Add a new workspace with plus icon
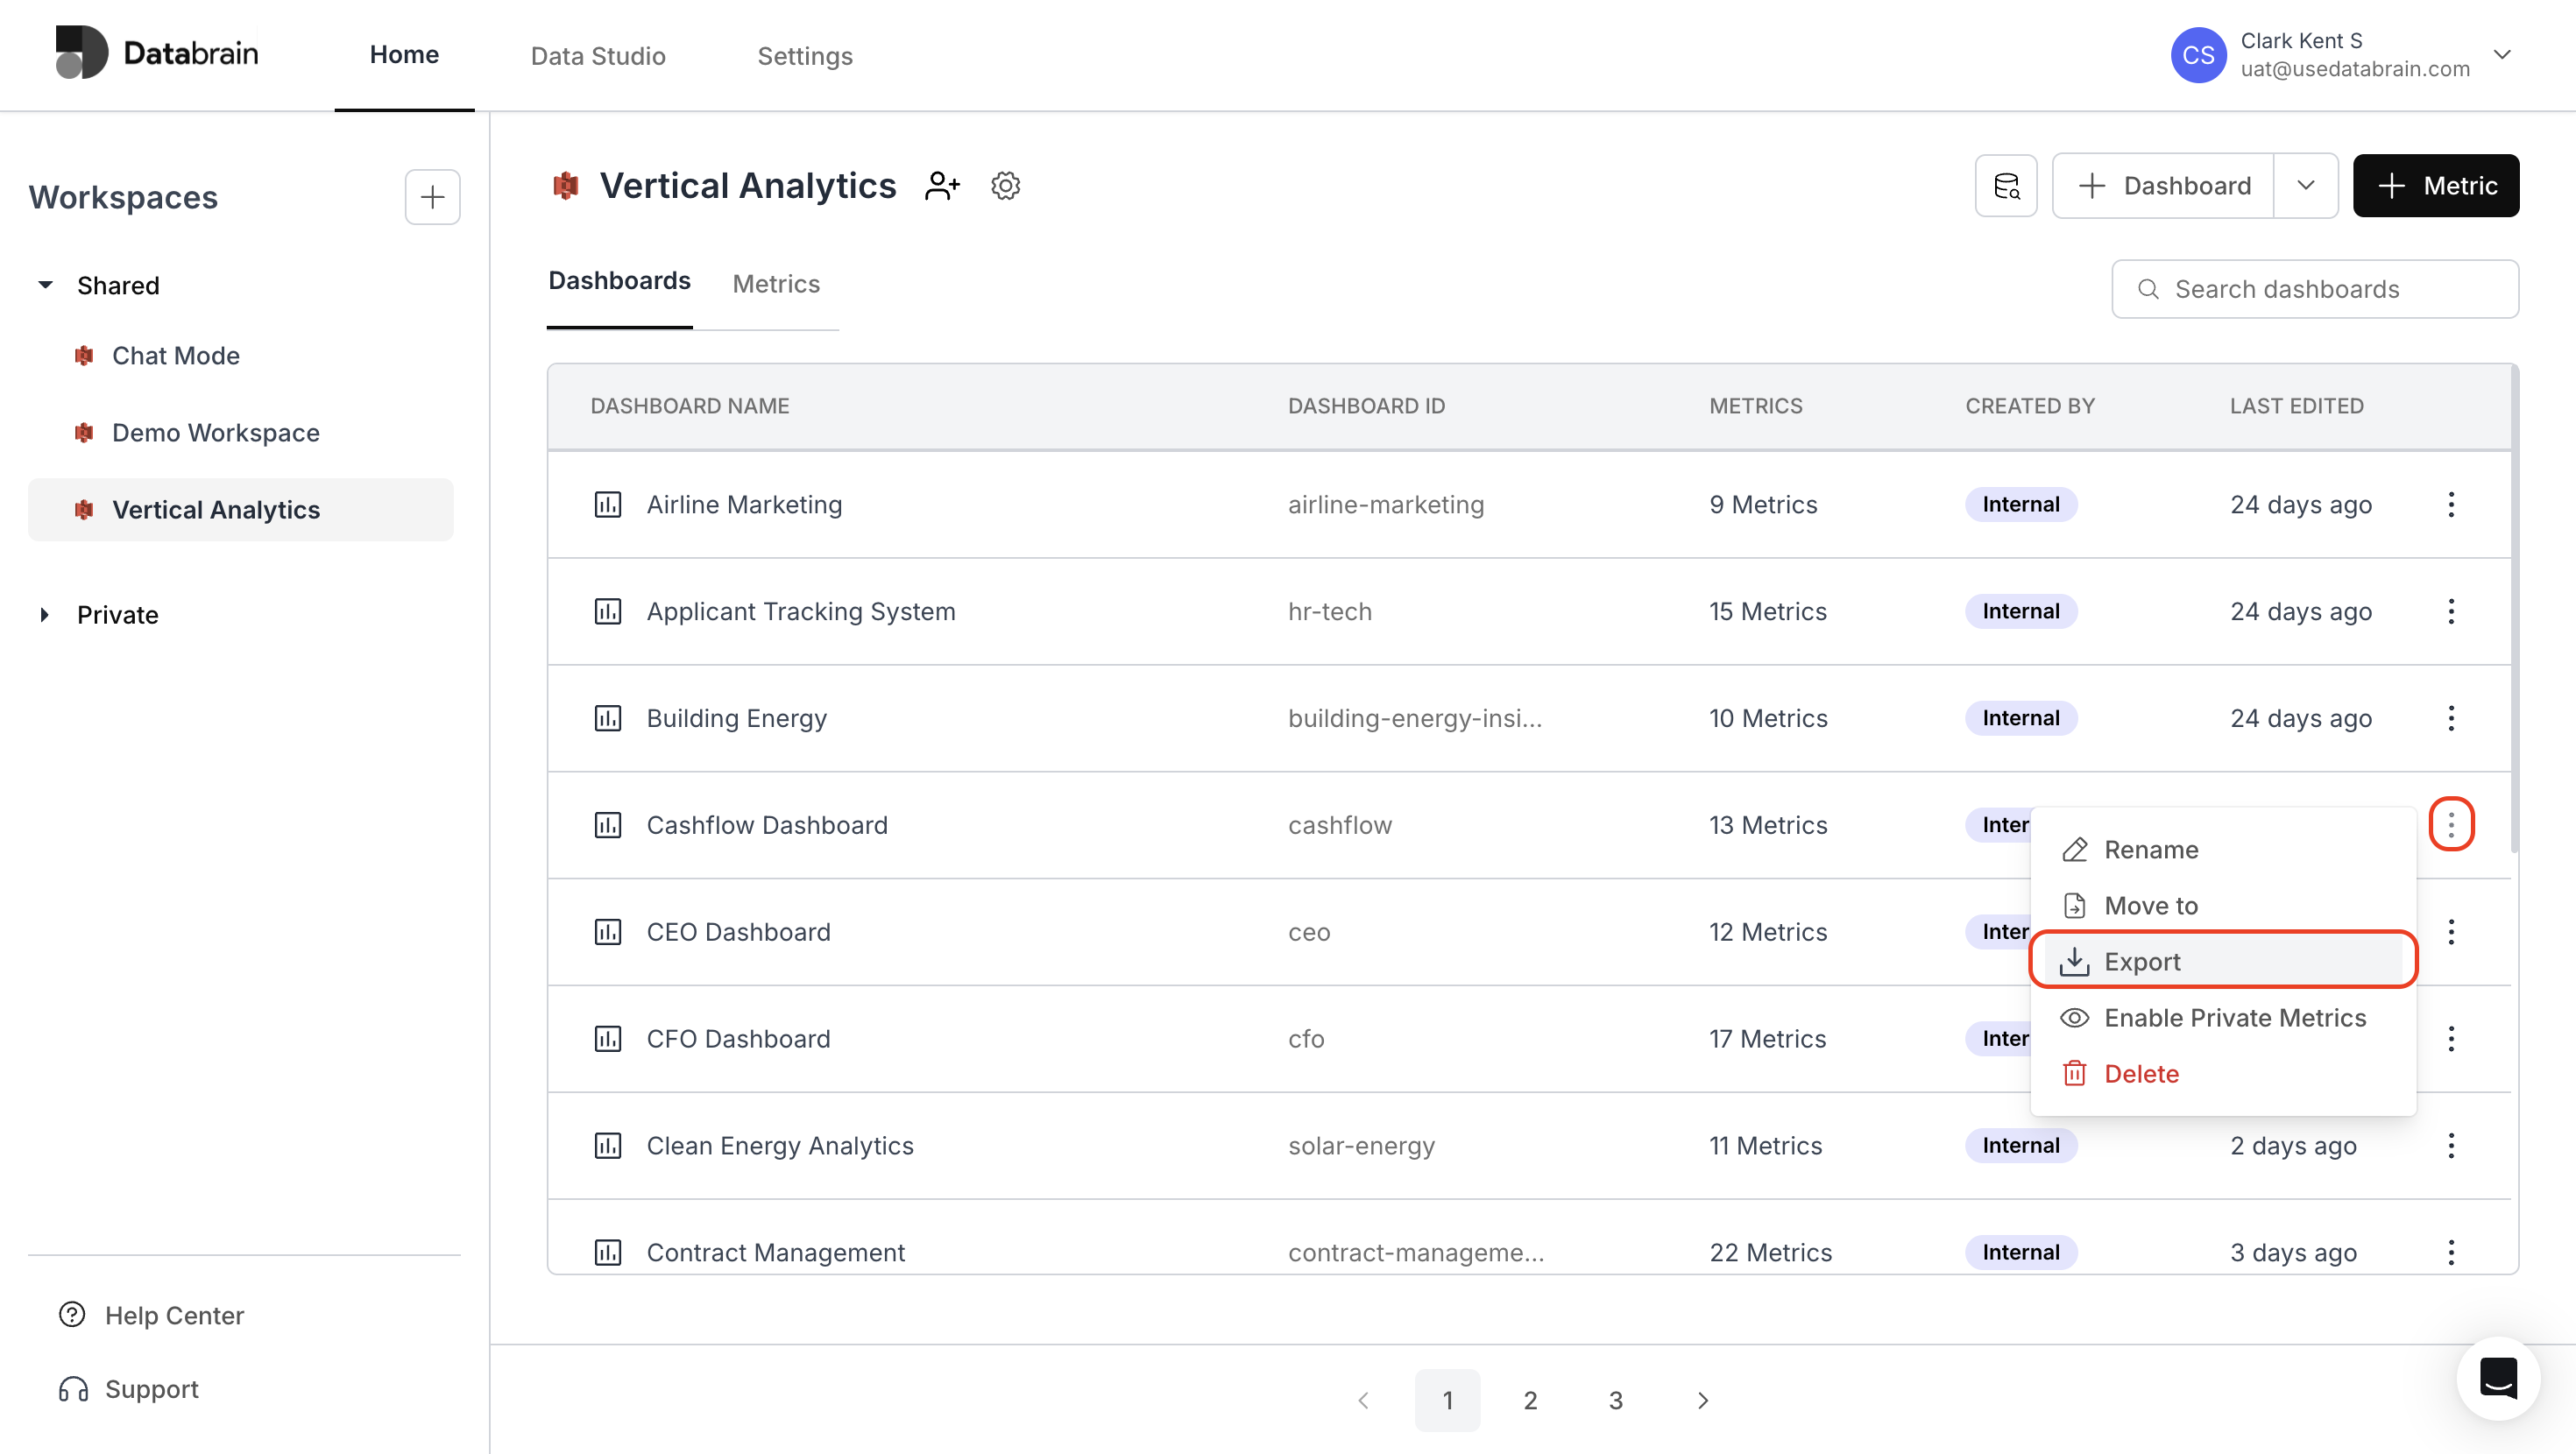The height and width of the screenshot is (1454, 2576). (432, 197)
